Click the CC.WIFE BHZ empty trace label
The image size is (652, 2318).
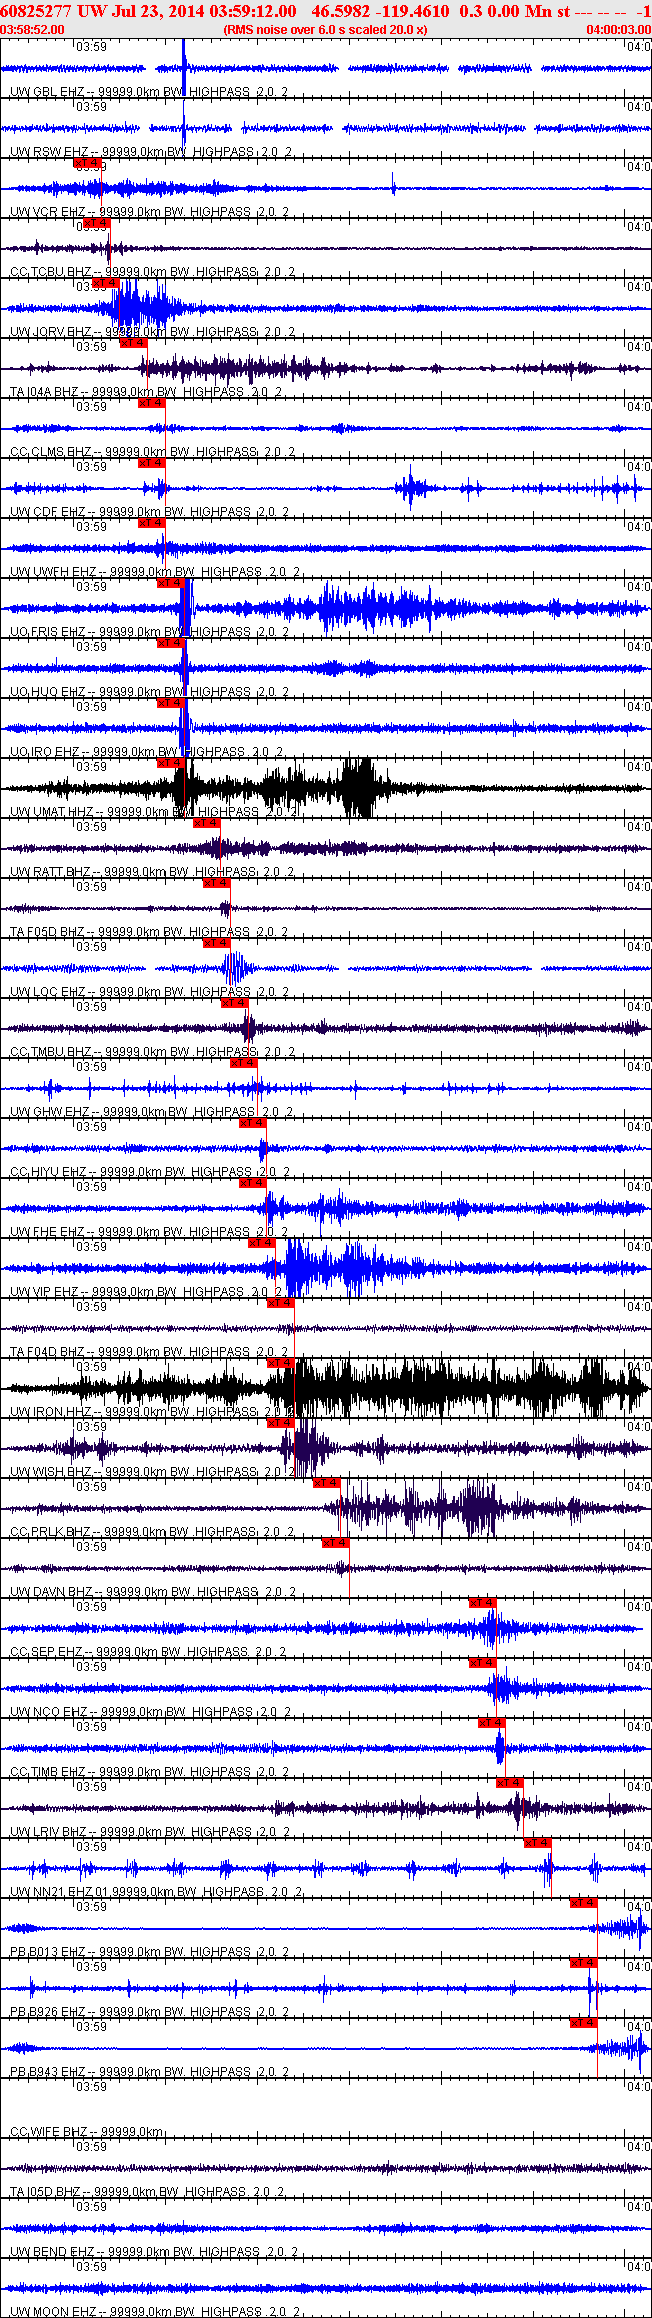[x=87, y=2132]
